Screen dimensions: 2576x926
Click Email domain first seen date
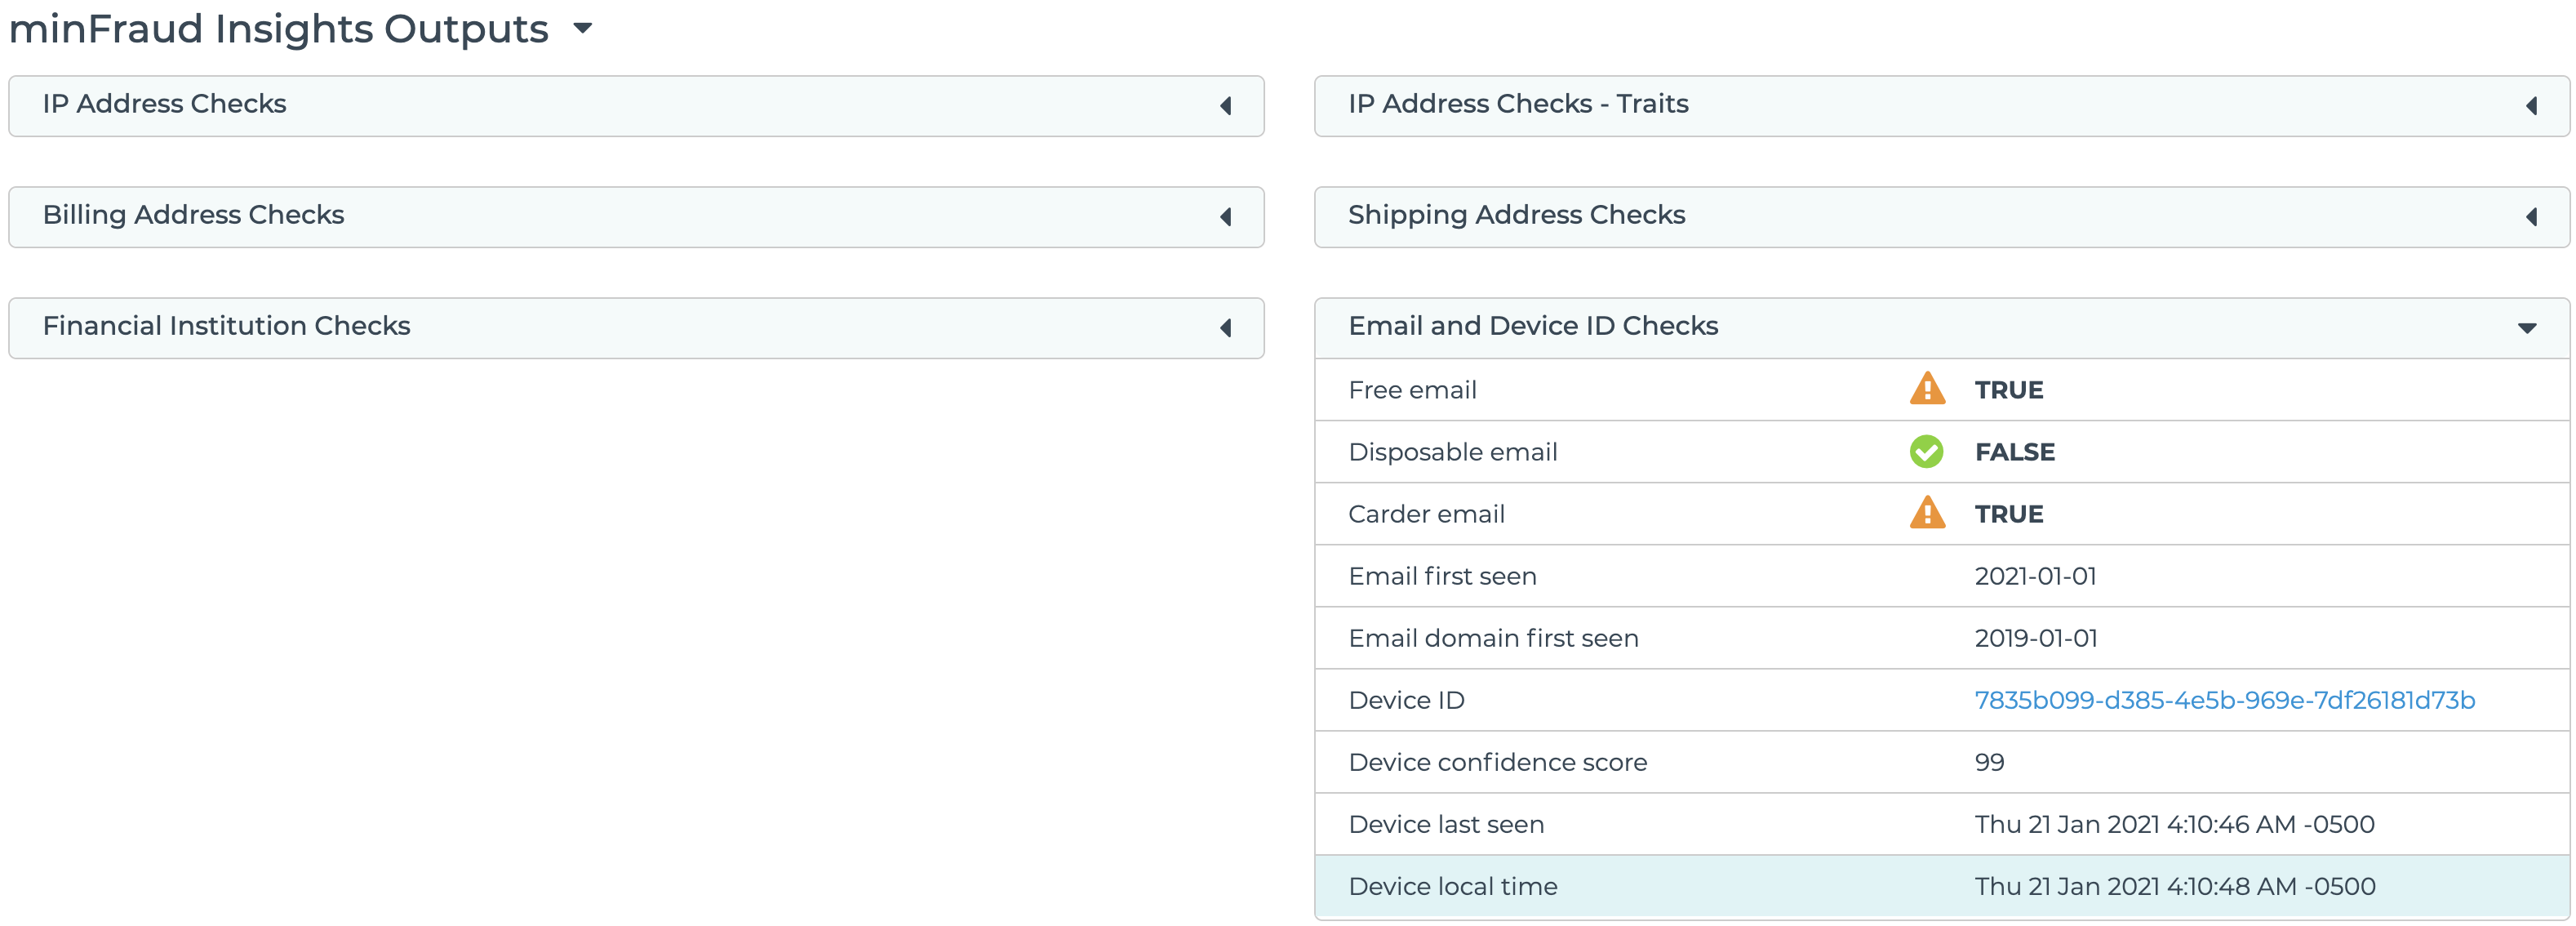click(x=2035, y=638)
